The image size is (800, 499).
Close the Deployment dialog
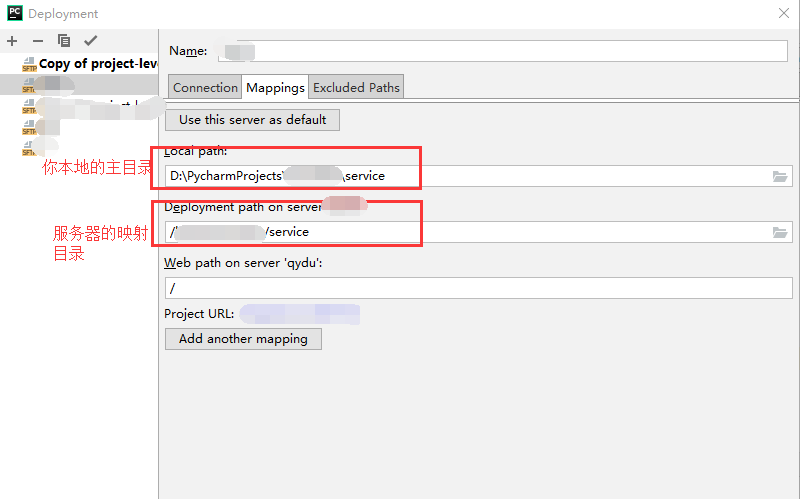pyautogui.click(x=784, y=13)
